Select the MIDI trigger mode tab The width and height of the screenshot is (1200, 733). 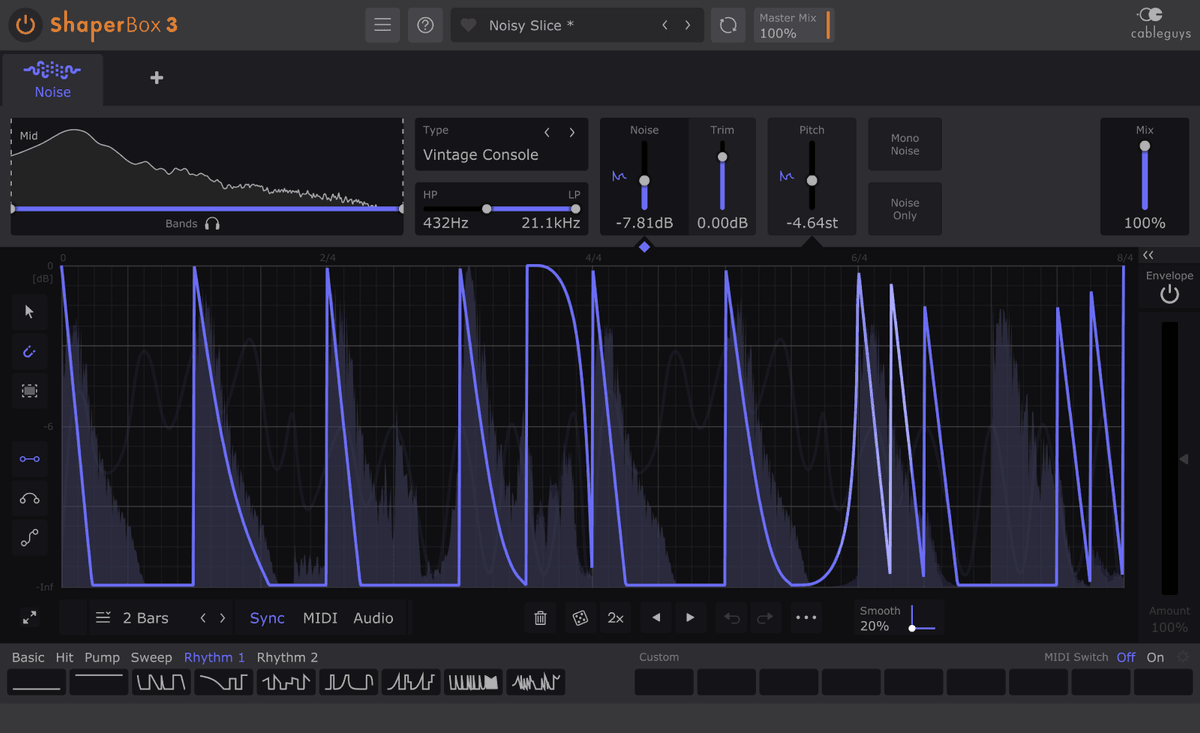(320, 618)
